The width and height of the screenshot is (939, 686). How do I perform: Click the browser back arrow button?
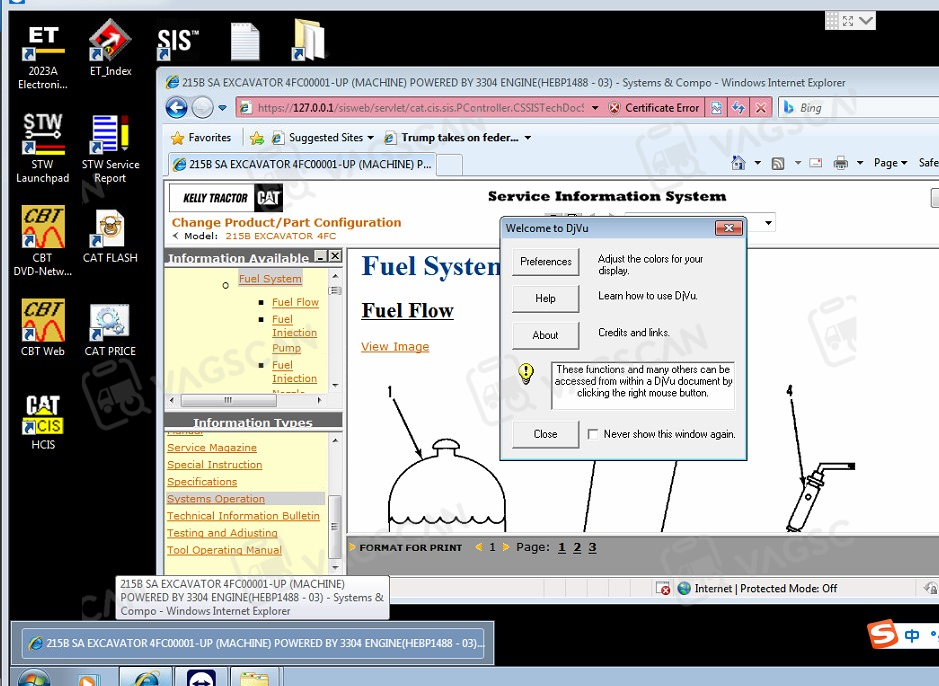pyautogui.click(x=177, y=108)
